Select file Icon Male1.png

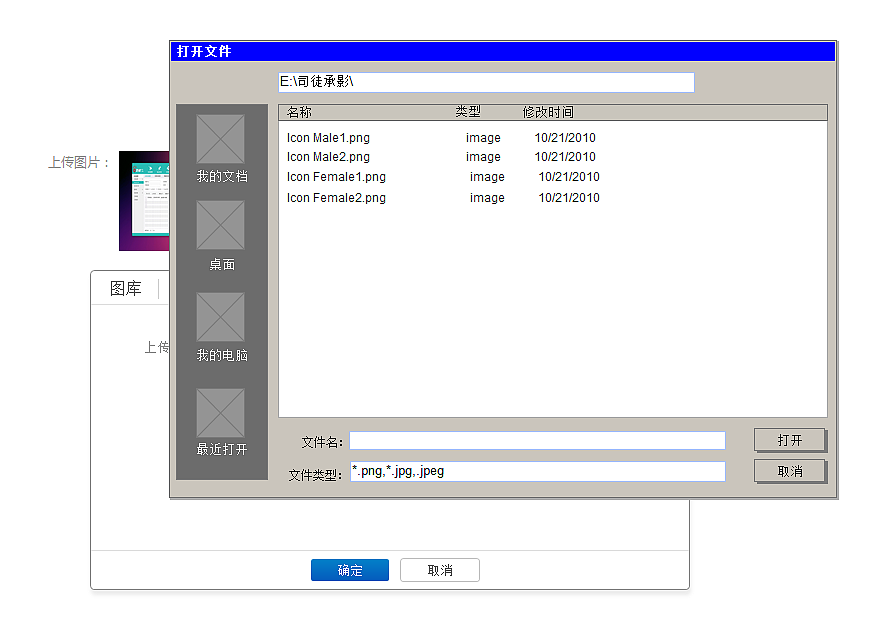click(328, 138)
